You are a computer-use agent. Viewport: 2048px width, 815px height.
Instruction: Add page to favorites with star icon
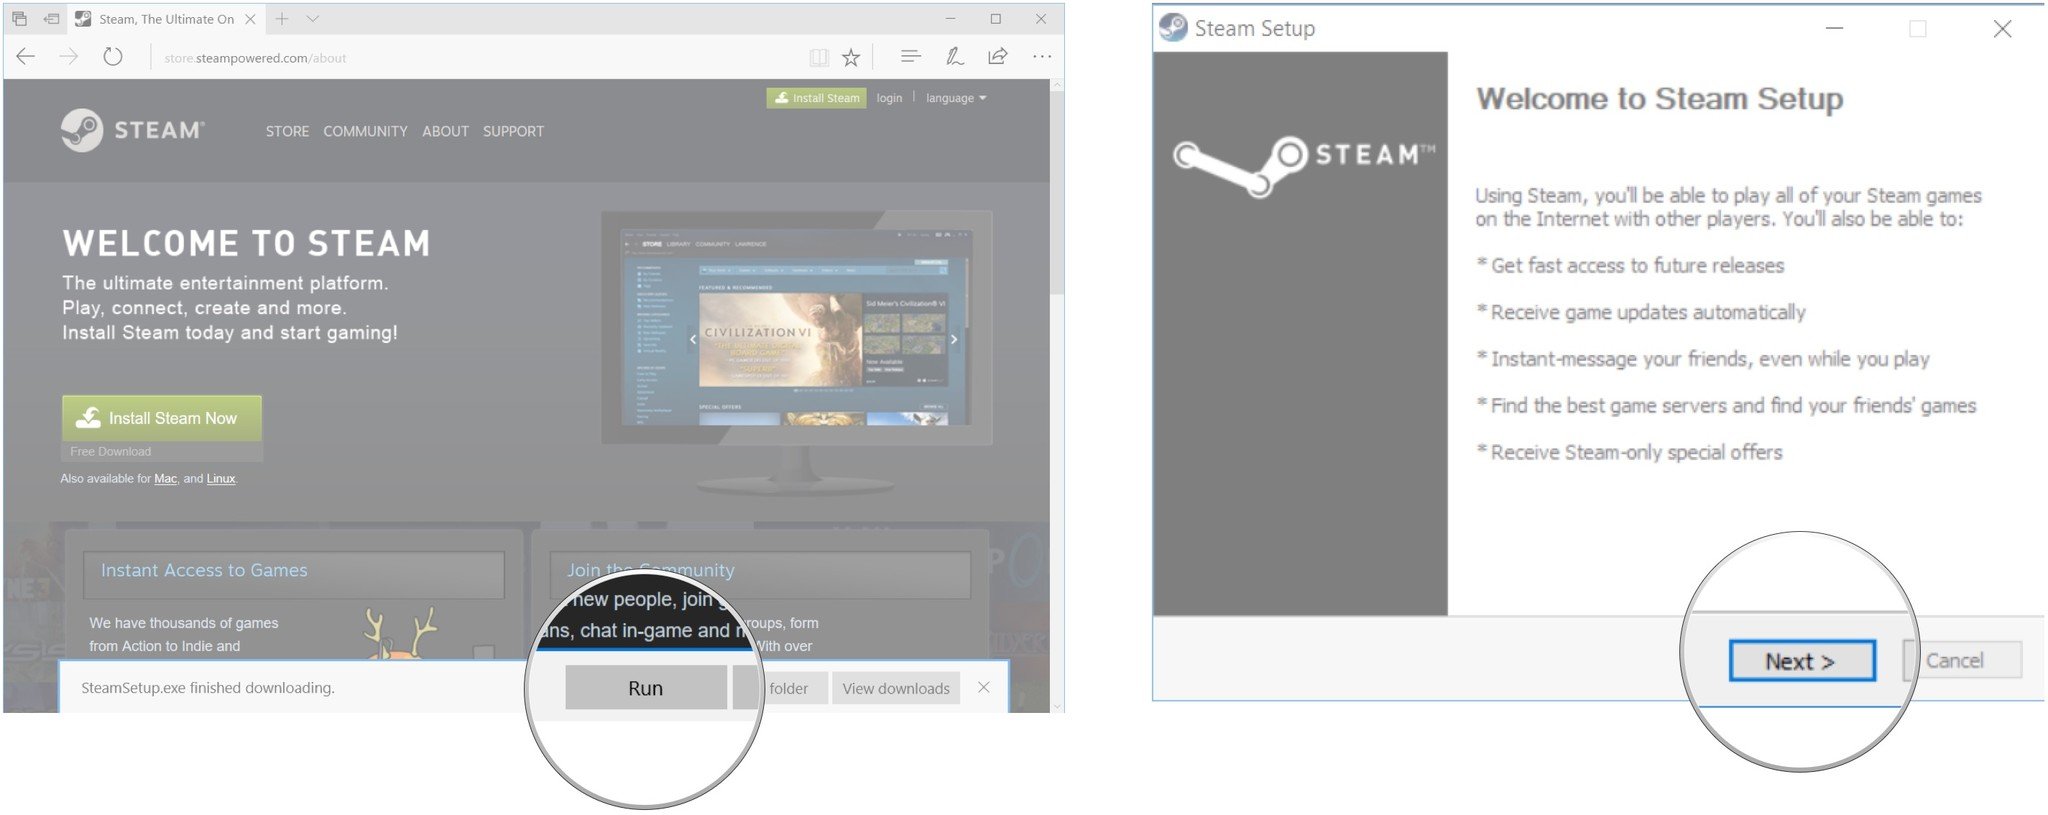click(851, 58)
